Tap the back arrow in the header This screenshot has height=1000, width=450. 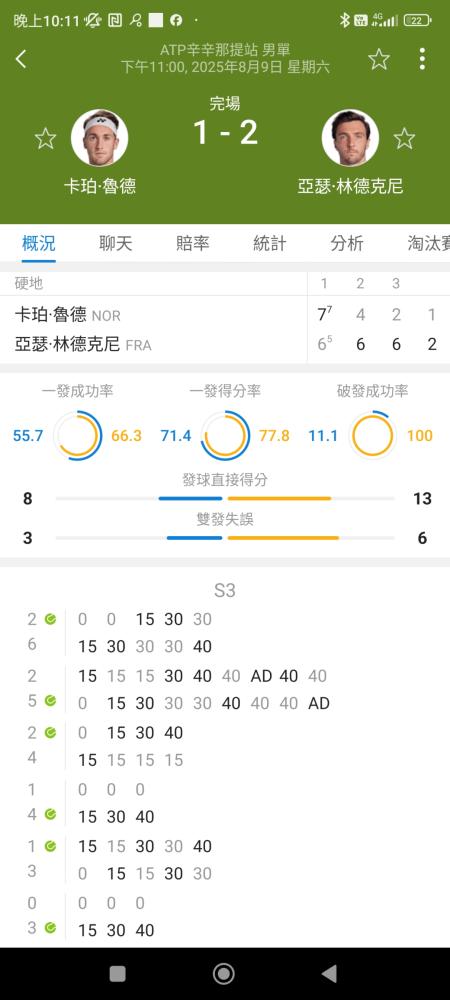21,59
